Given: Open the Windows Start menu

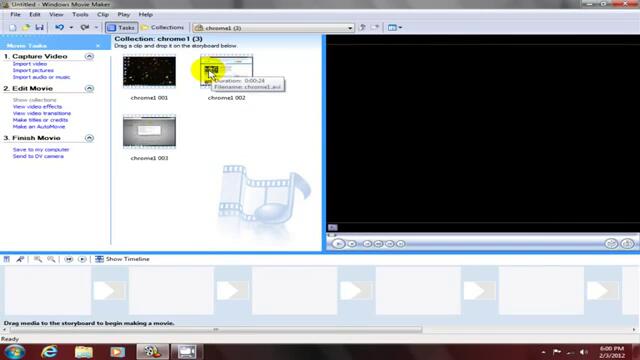Looking at the screenshot, I should pos(15,352).
